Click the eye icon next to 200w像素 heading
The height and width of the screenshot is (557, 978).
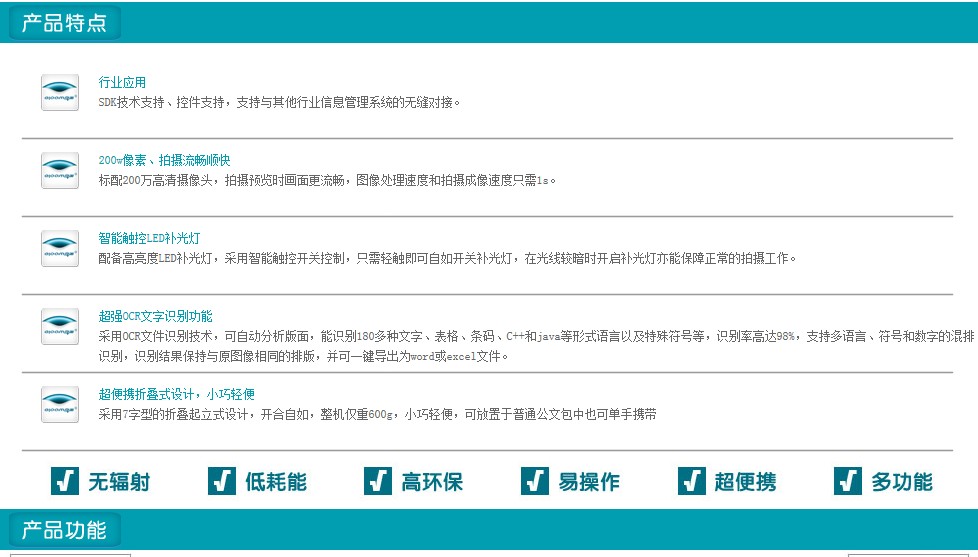(60, 170)
